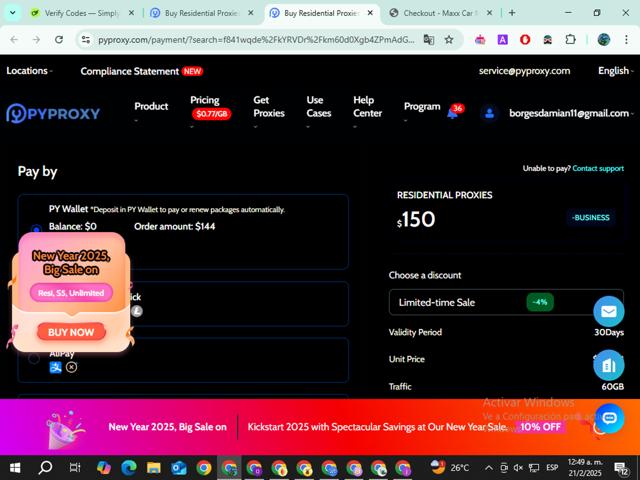Bookmark this page with the star icon

(449, 40)
